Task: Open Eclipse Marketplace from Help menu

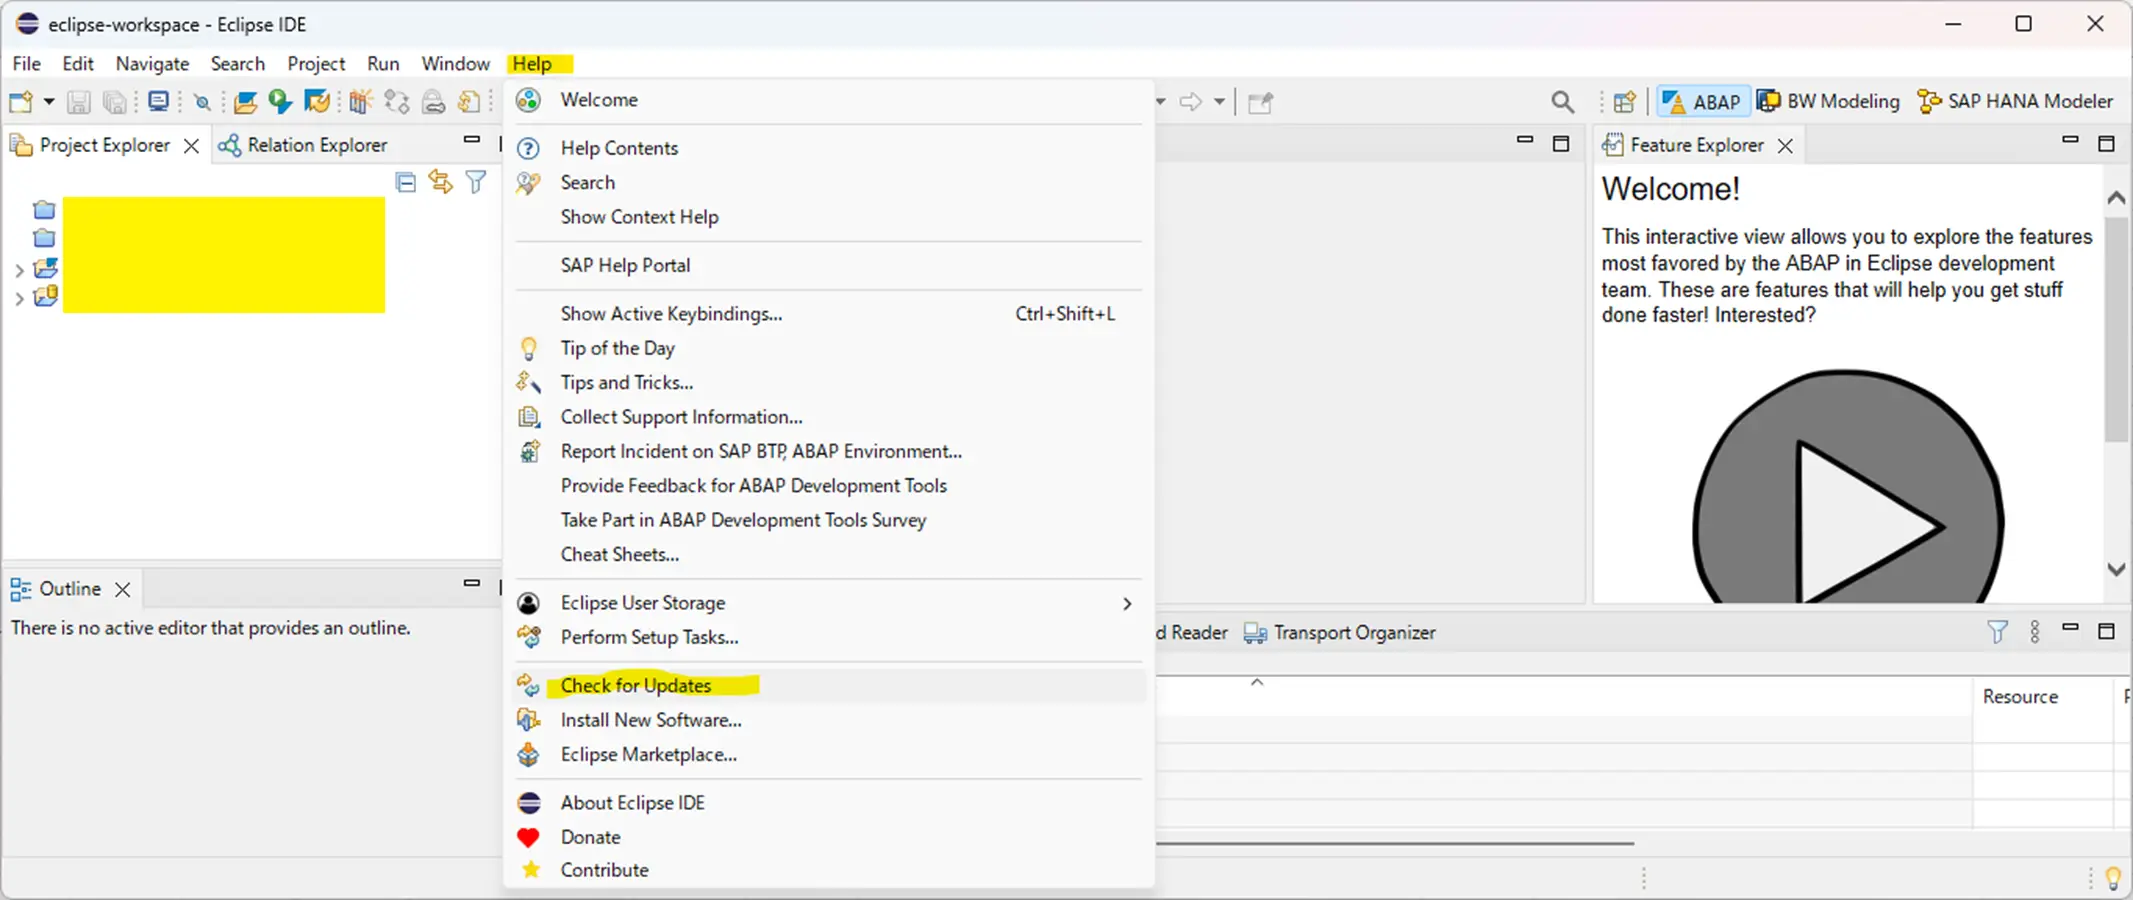Action: 830,755
